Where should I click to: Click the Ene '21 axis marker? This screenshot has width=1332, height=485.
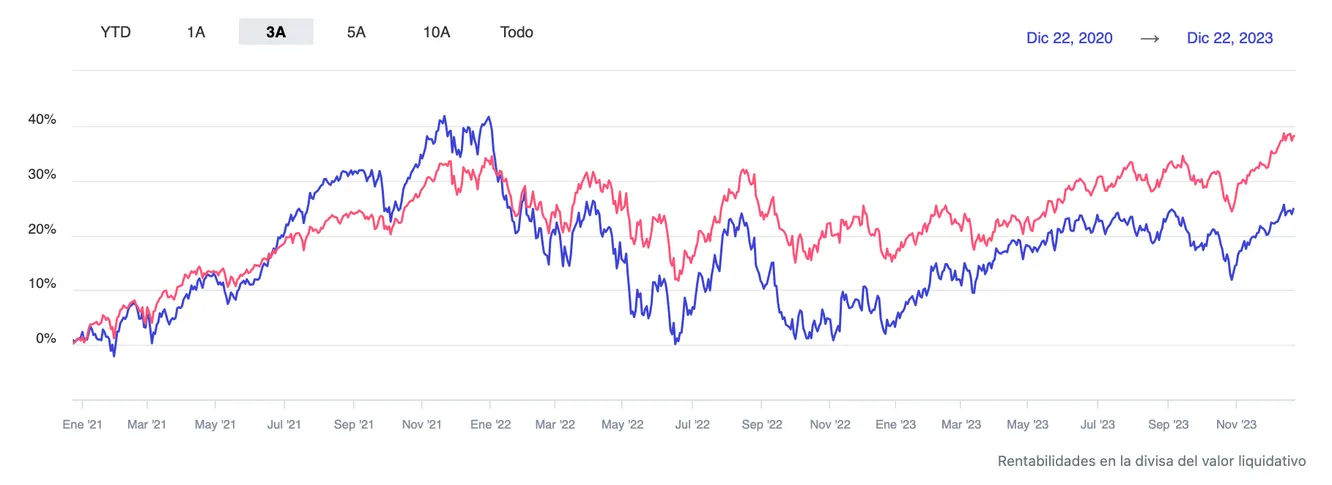[82, 424]
